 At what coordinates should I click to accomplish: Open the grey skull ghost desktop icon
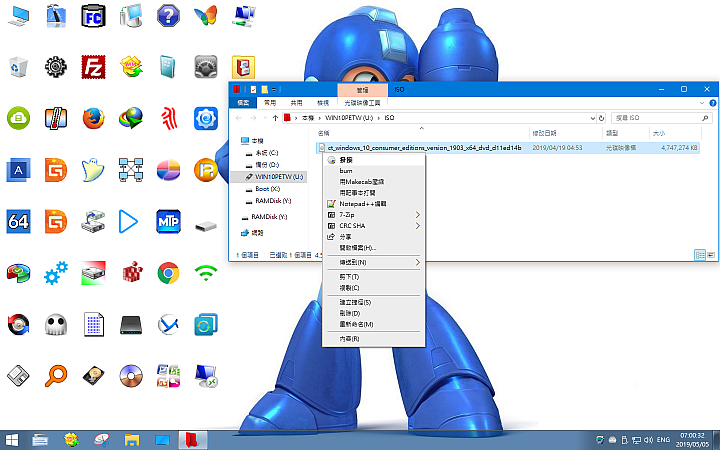click(x=56, y=325)
